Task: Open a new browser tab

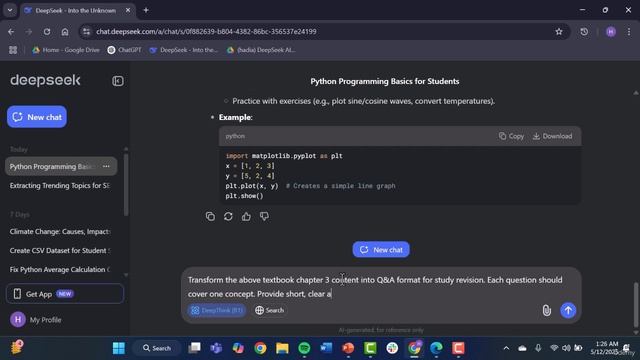Action: [x=146, y=10]
